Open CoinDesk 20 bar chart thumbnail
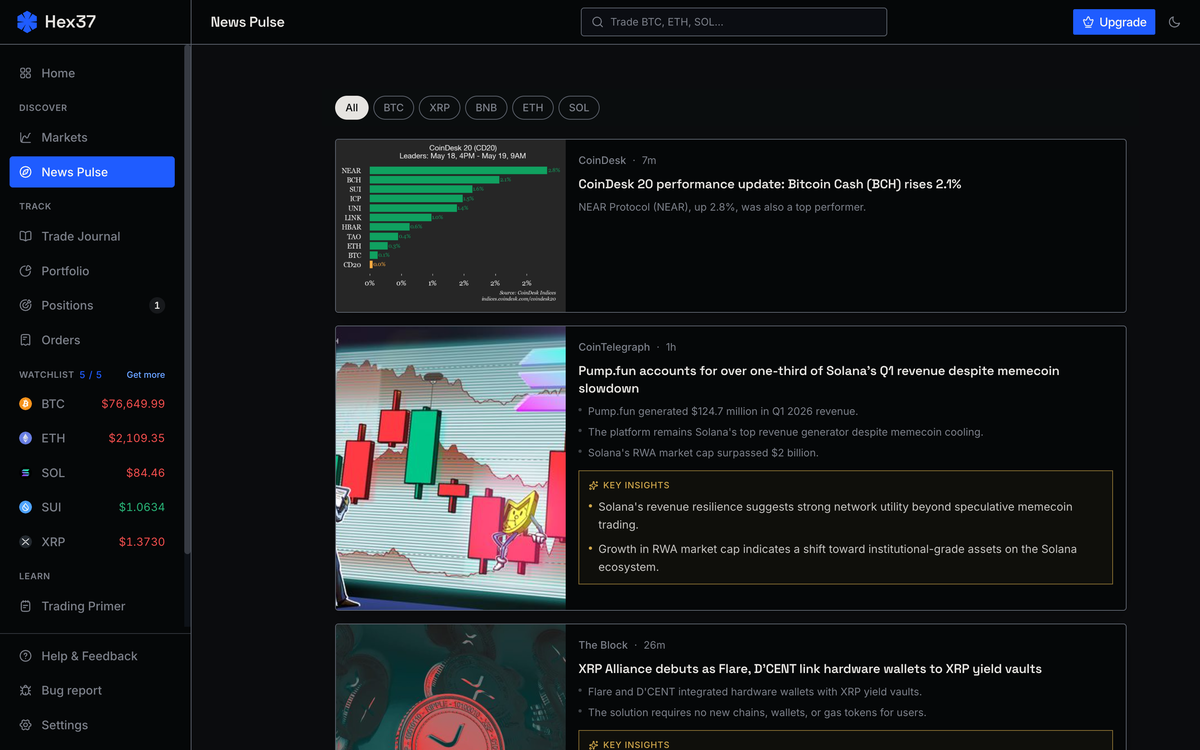 tap(451, 226)
